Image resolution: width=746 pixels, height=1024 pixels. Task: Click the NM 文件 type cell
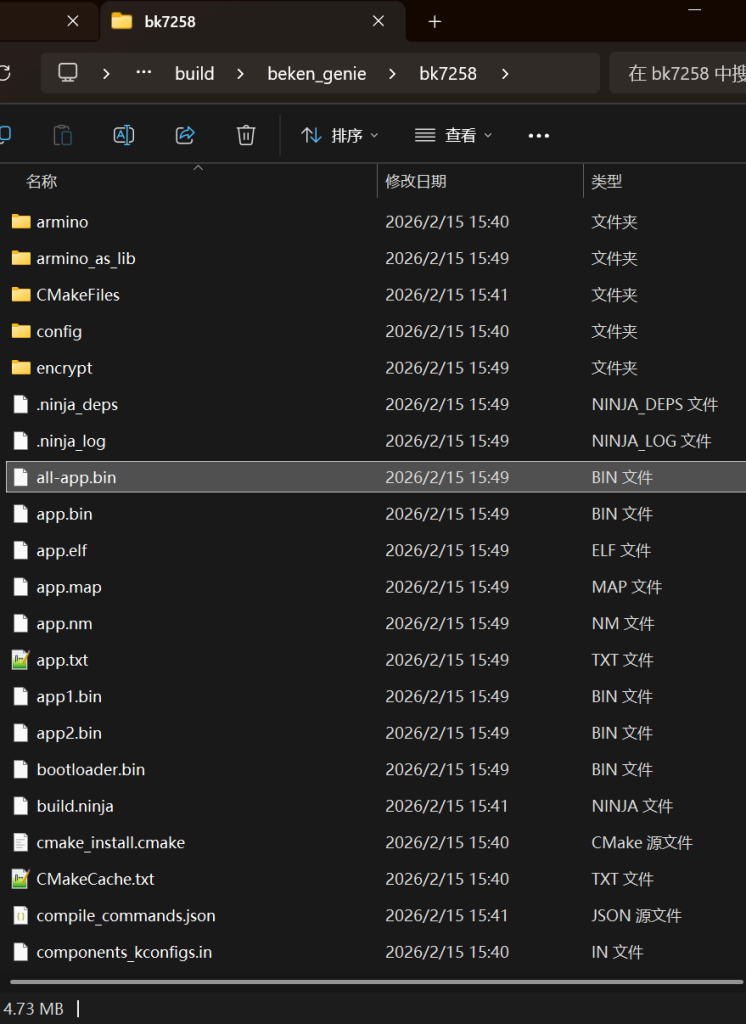[623, 624]
